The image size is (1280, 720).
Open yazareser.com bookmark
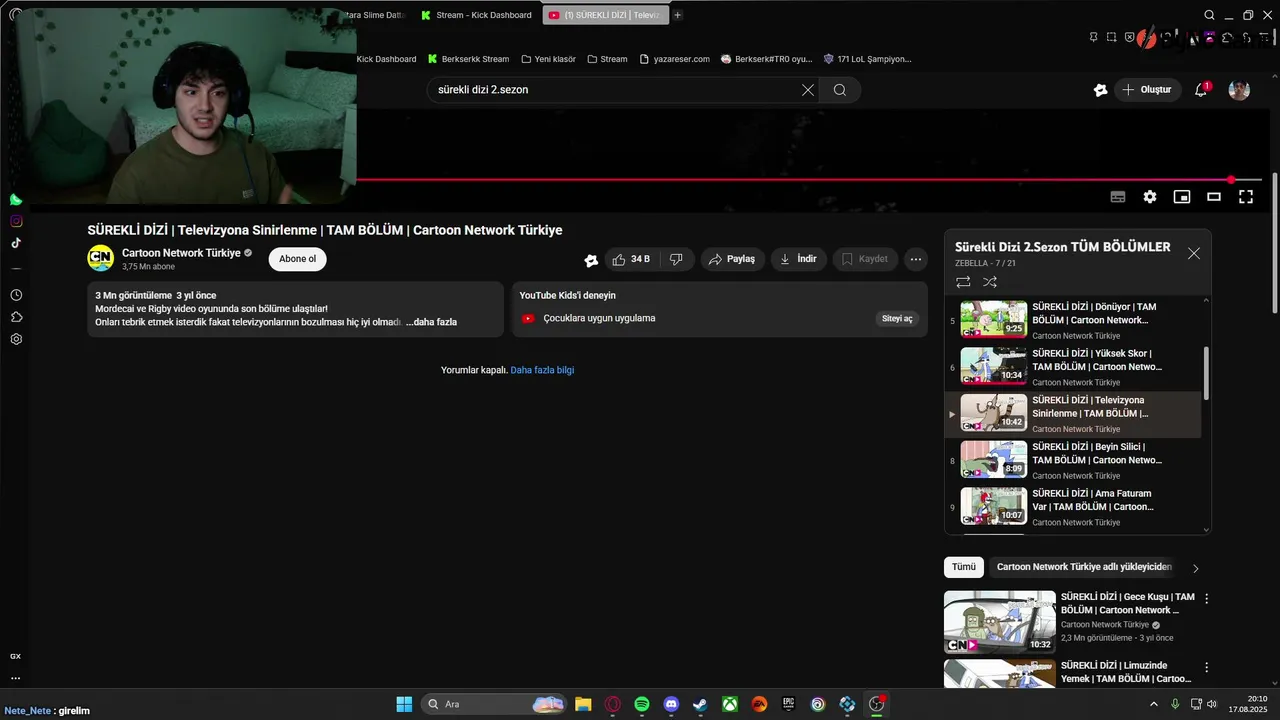pos(675,59)
